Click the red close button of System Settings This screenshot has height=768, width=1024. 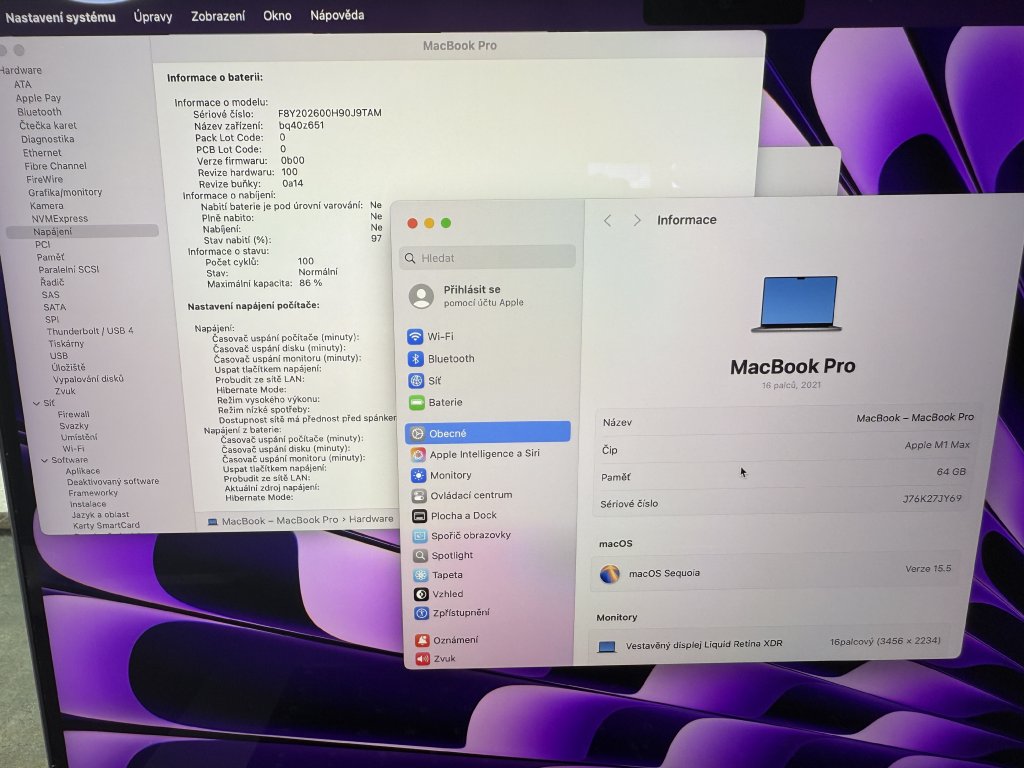pos(412,223)
